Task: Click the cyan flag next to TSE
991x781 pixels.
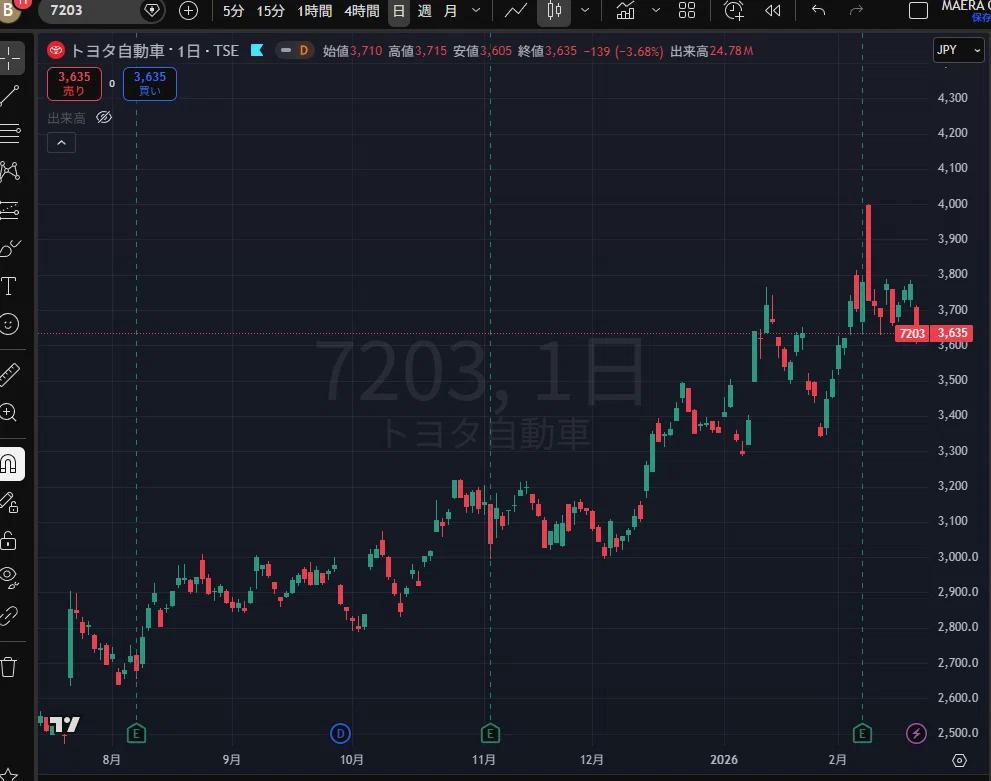Action: click(257, 51)
